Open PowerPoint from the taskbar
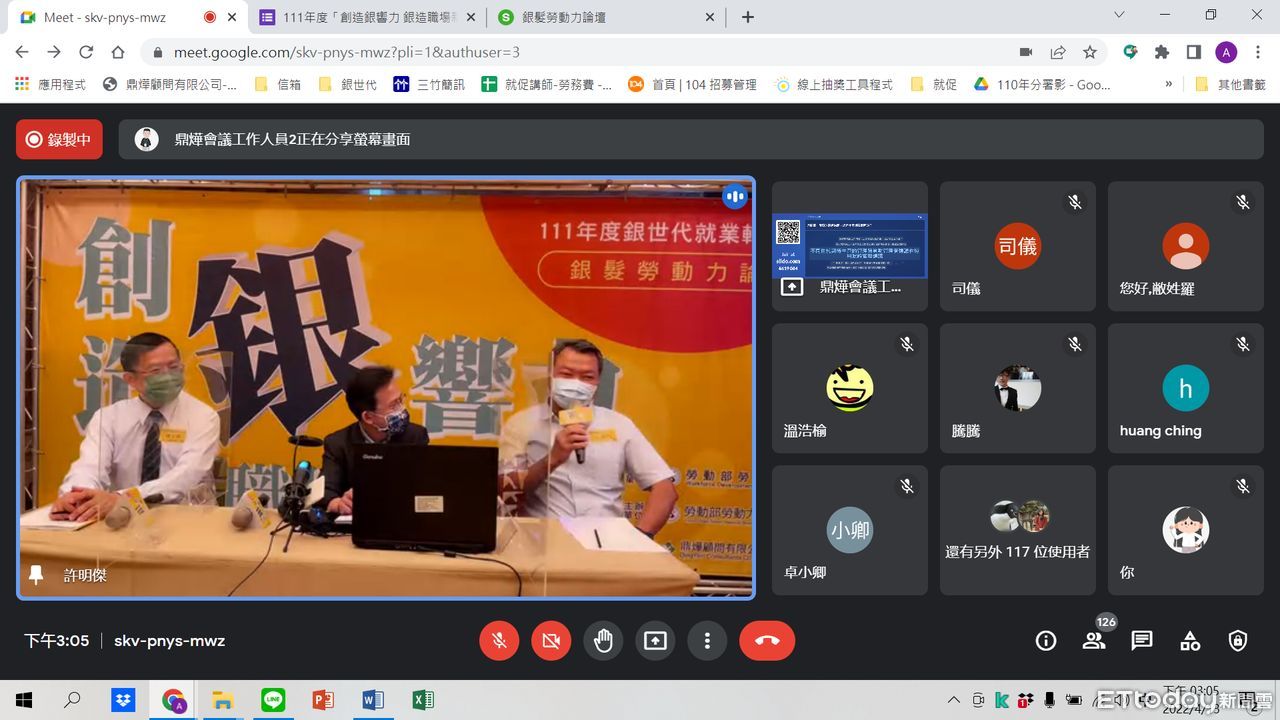 (x=323, y=700)
